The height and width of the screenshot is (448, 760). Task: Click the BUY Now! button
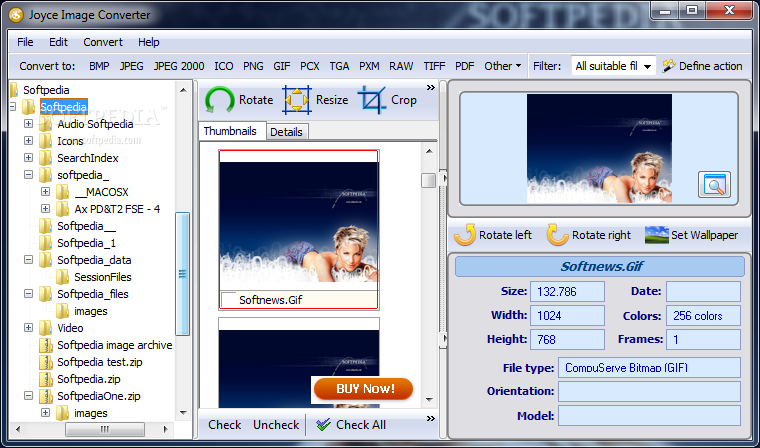click(x=364, y=388)
